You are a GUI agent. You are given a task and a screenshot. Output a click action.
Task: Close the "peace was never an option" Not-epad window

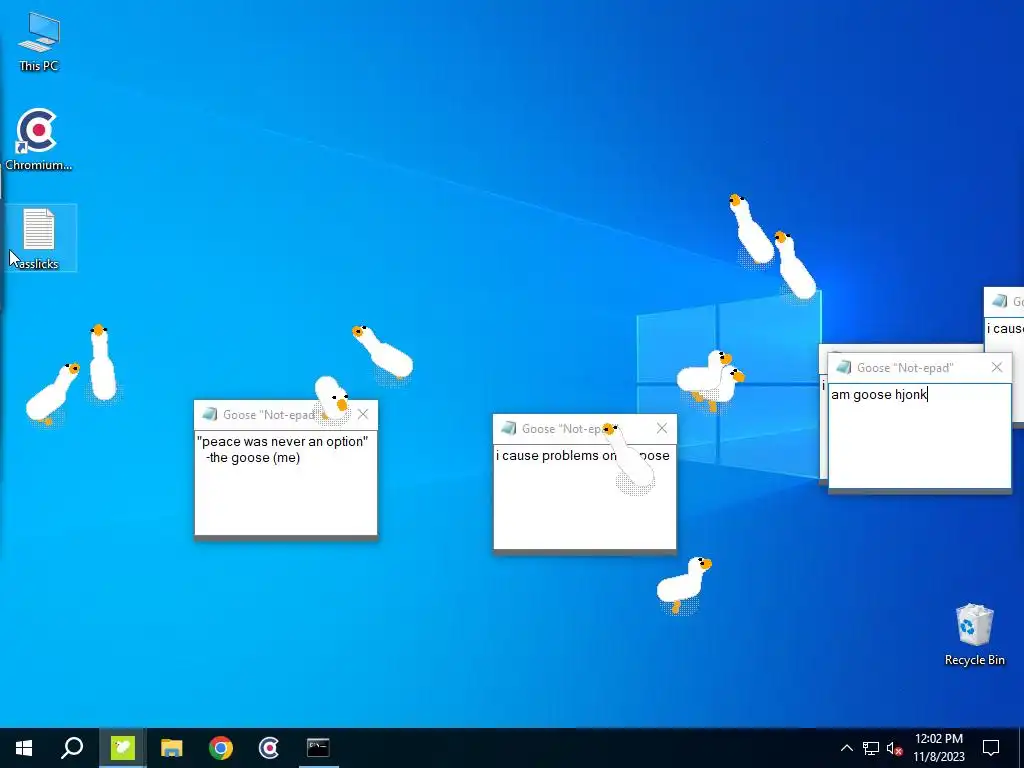click(x=363, y=414)
